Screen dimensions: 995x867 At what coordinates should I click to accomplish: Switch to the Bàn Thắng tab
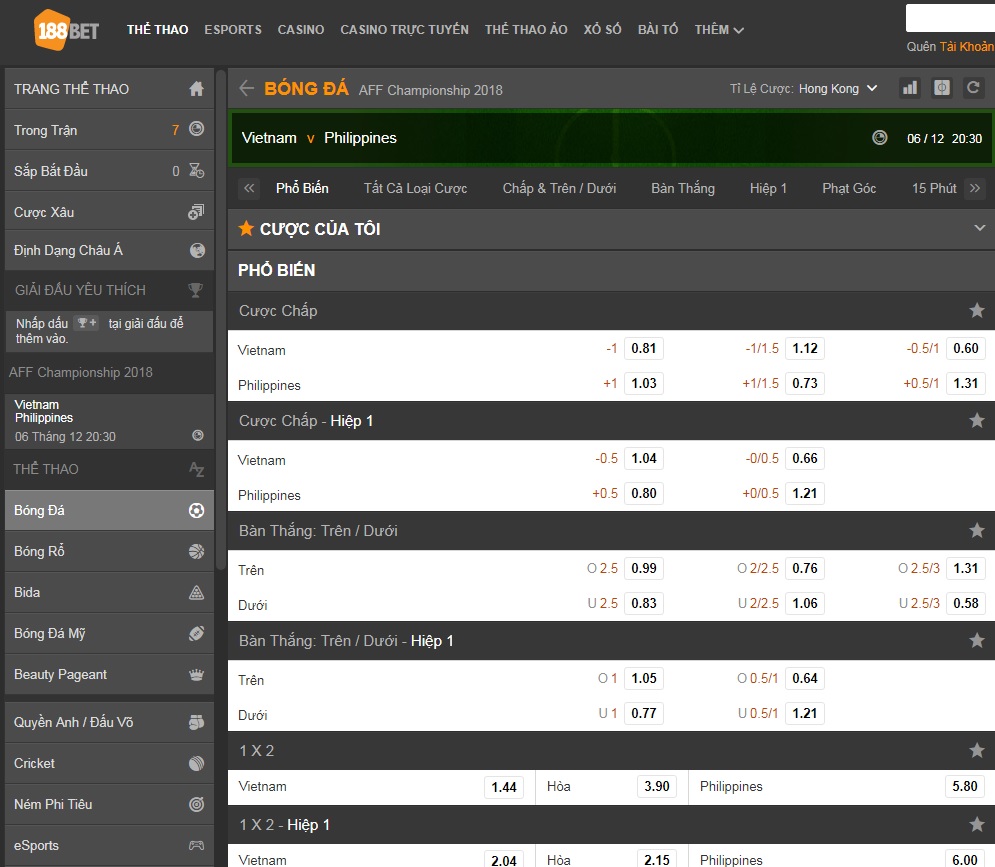(683, 189)
